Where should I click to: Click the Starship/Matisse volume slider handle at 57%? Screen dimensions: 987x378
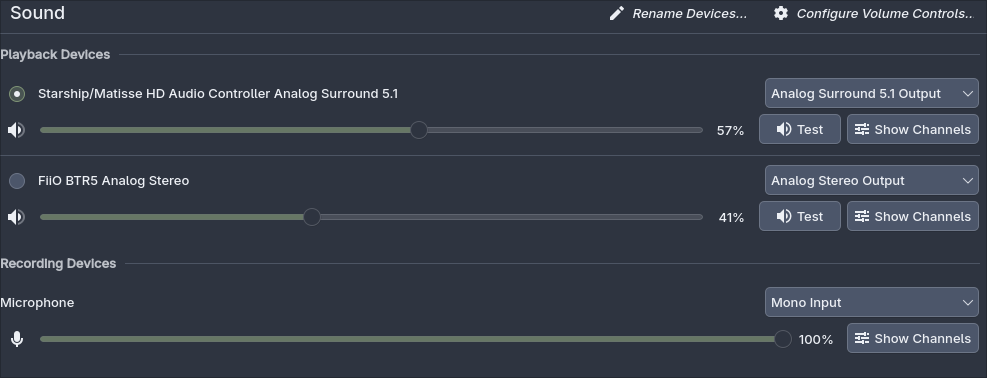(419, 130)
